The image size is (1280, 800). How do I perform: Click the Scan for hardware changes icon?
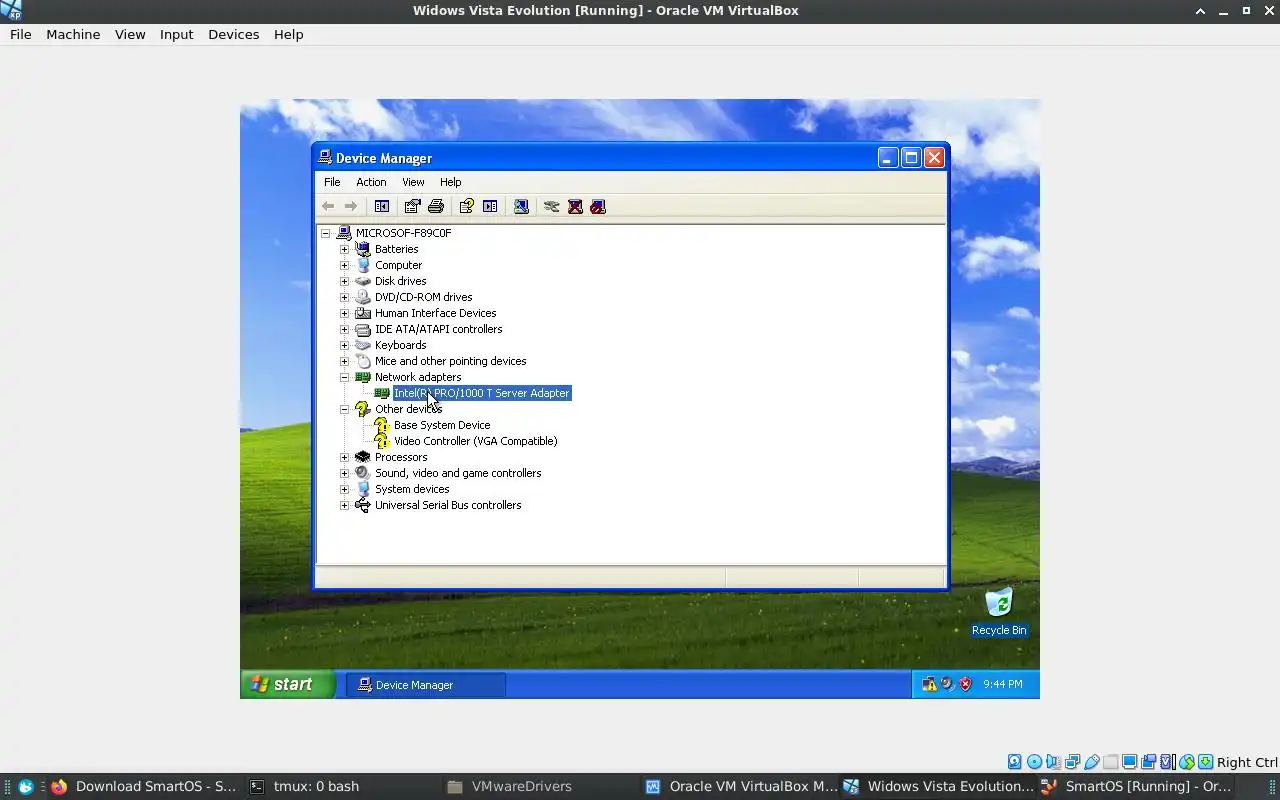coord(521,206)
